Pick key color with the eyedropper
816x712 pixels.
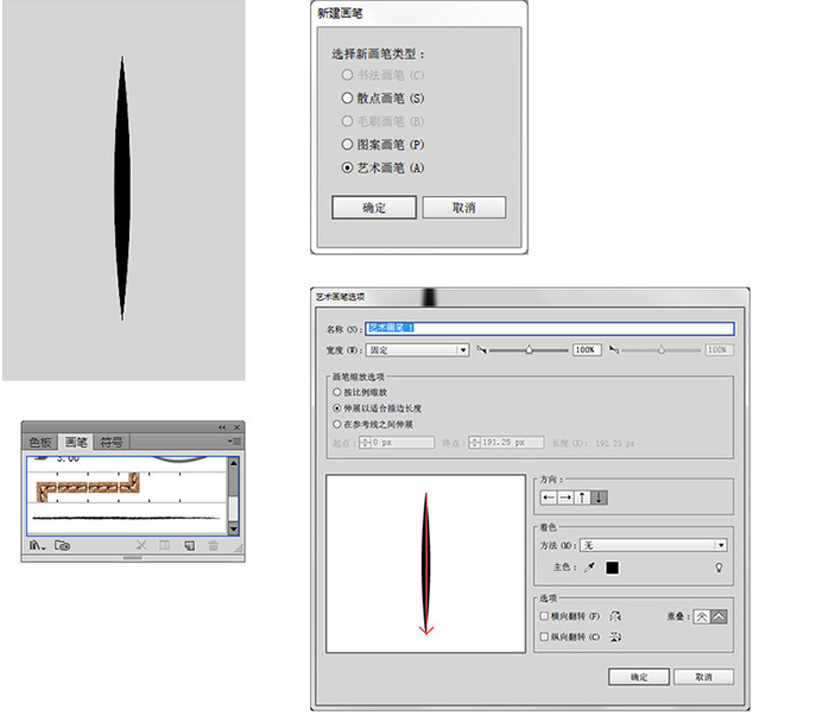[x=589, y=567]
